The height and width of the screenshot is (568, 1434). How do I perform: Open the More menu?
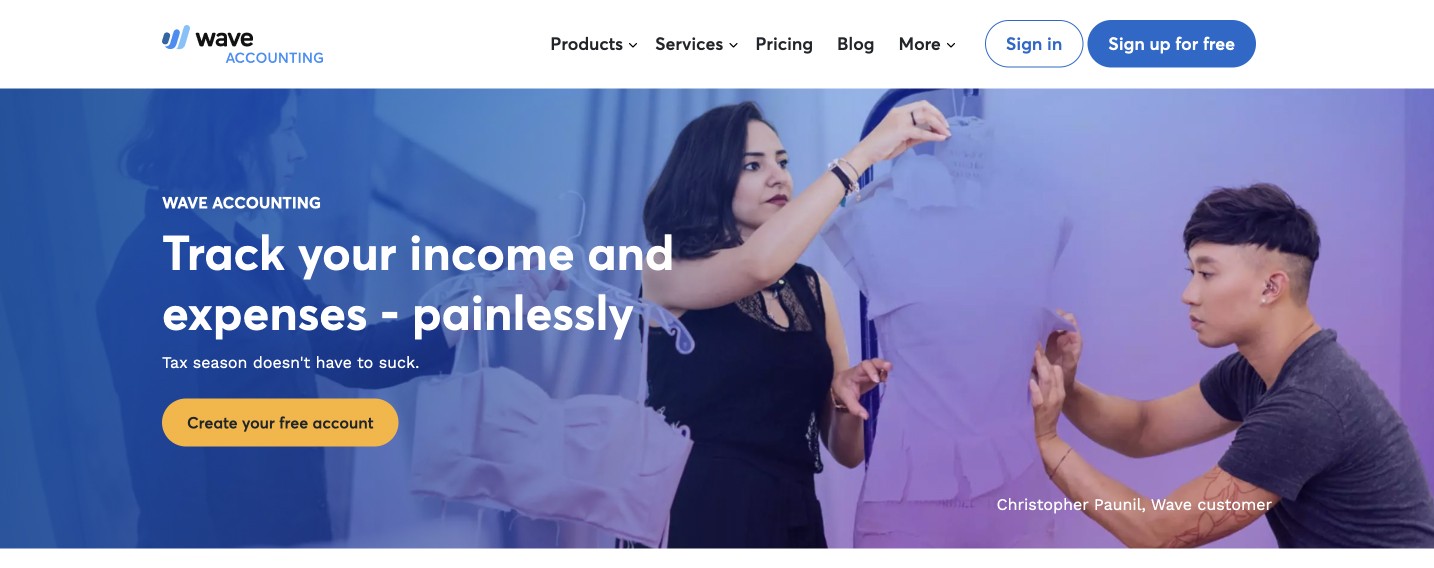tap(919, 44)
